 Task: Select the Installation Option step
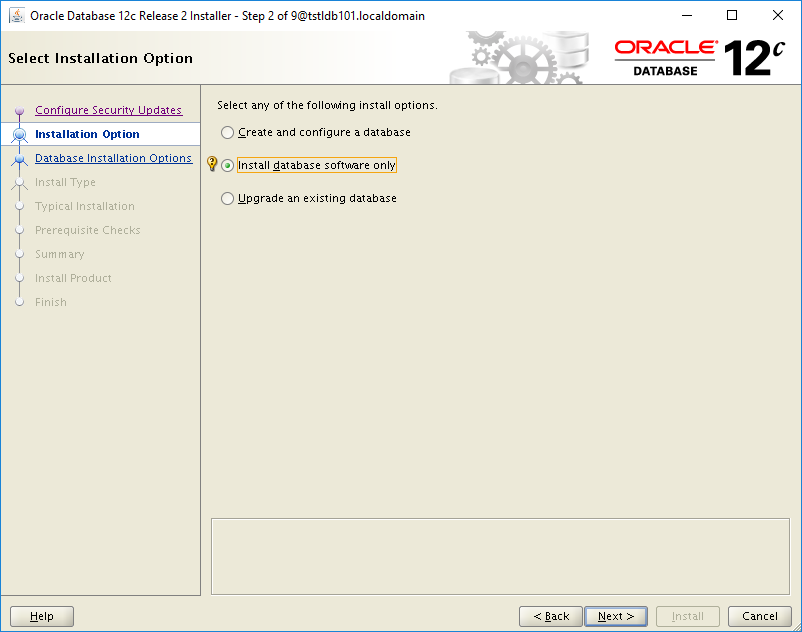coord(87,134)
